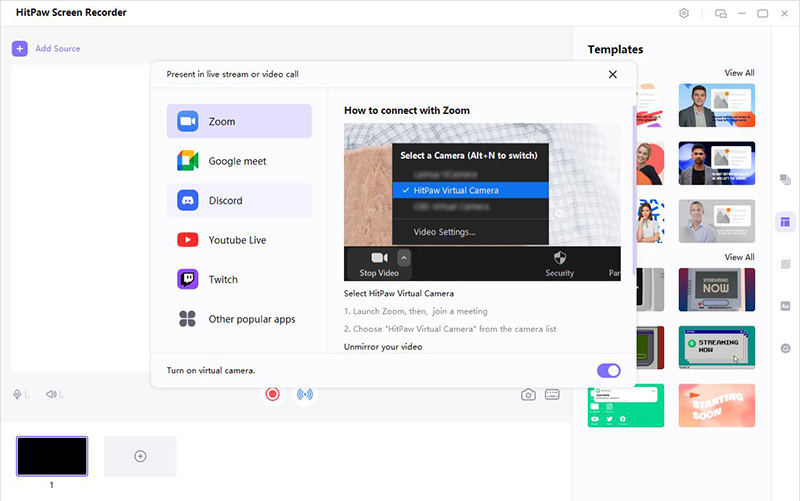
Task: Select Youtube Live in the app list
Action: point(239,240)
